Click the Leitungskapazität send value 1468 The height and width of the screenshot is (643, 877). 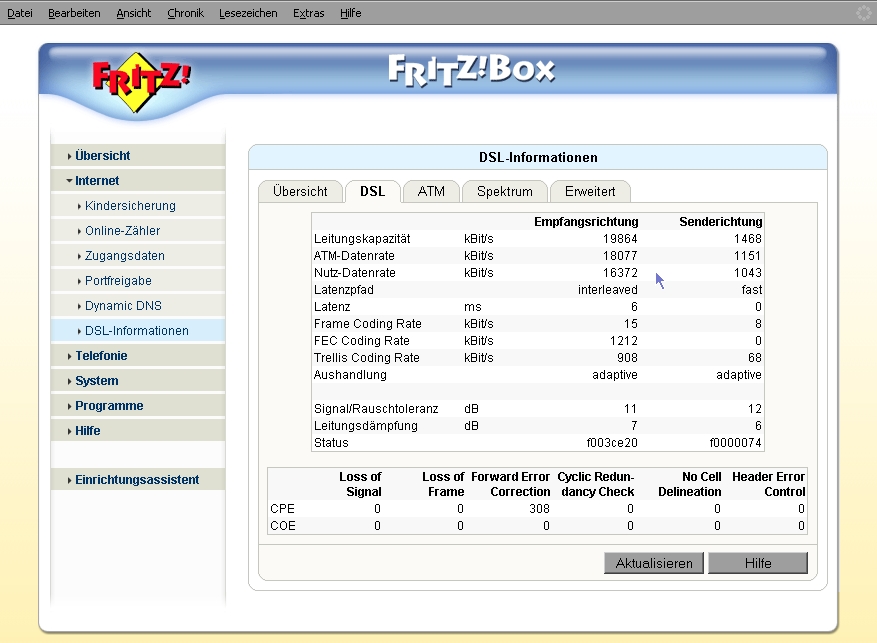748,239
